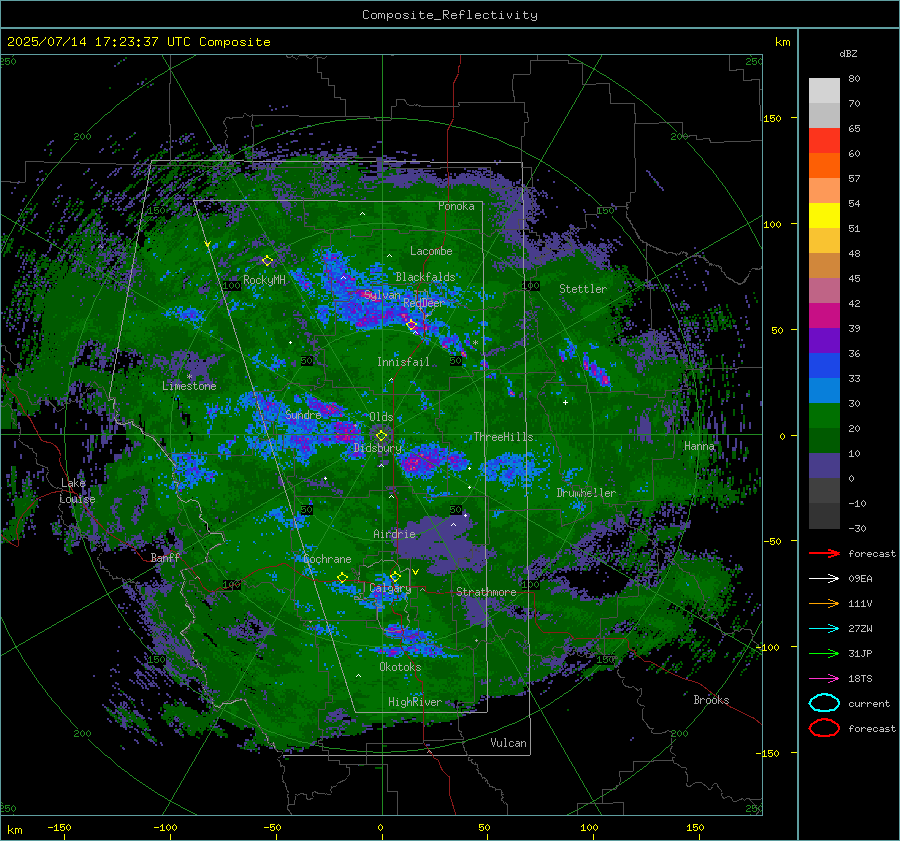Click the magenta 18TS arrow legend icon
900x841 pixels.
(824, 679)
